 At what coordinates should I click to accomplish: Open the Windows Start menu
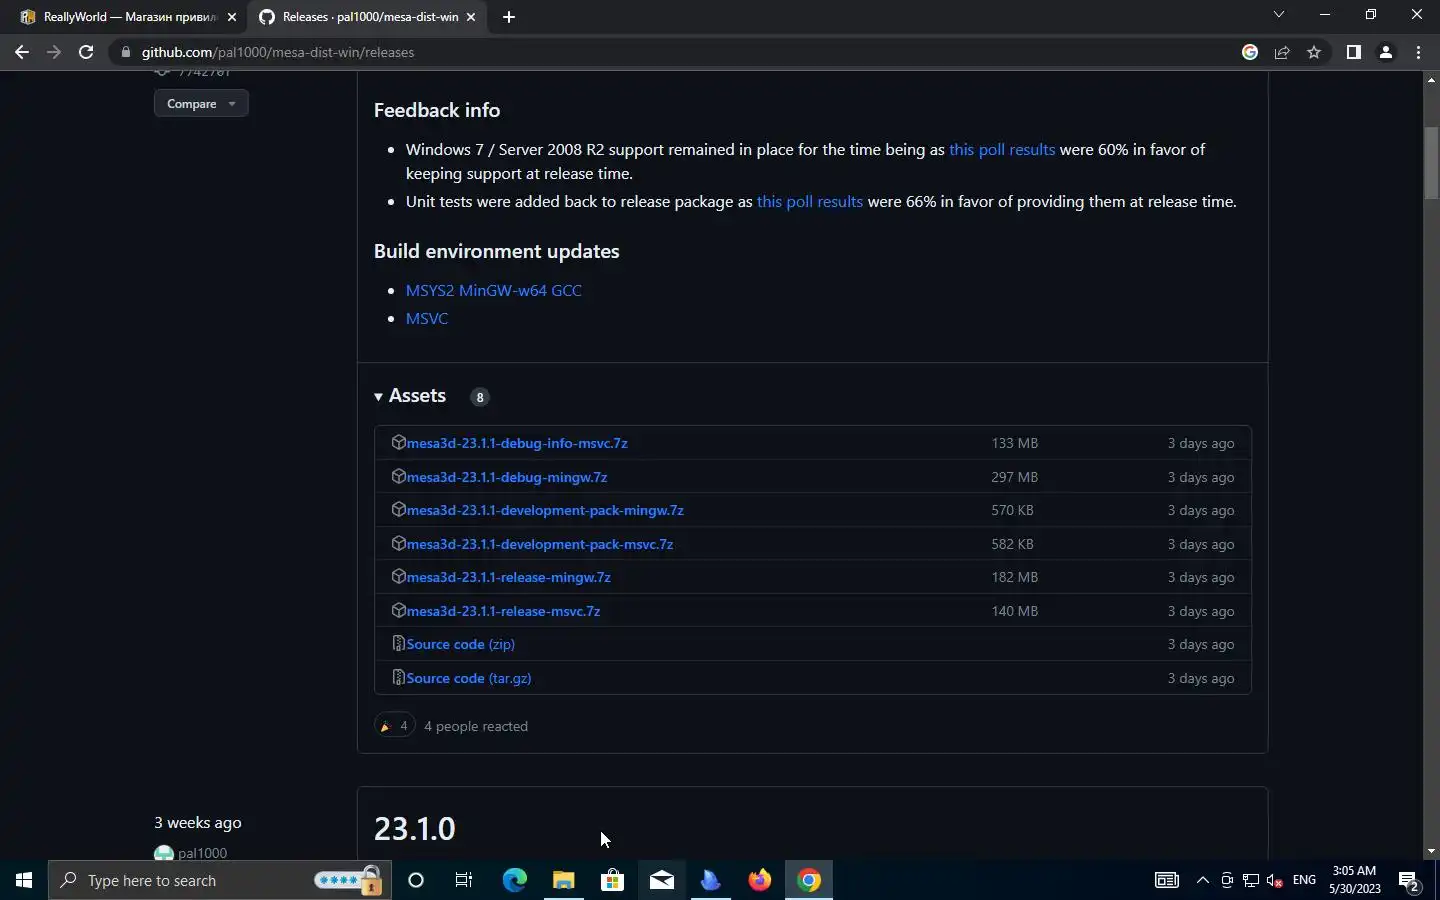pyautogui.click(x=24, y=880)
